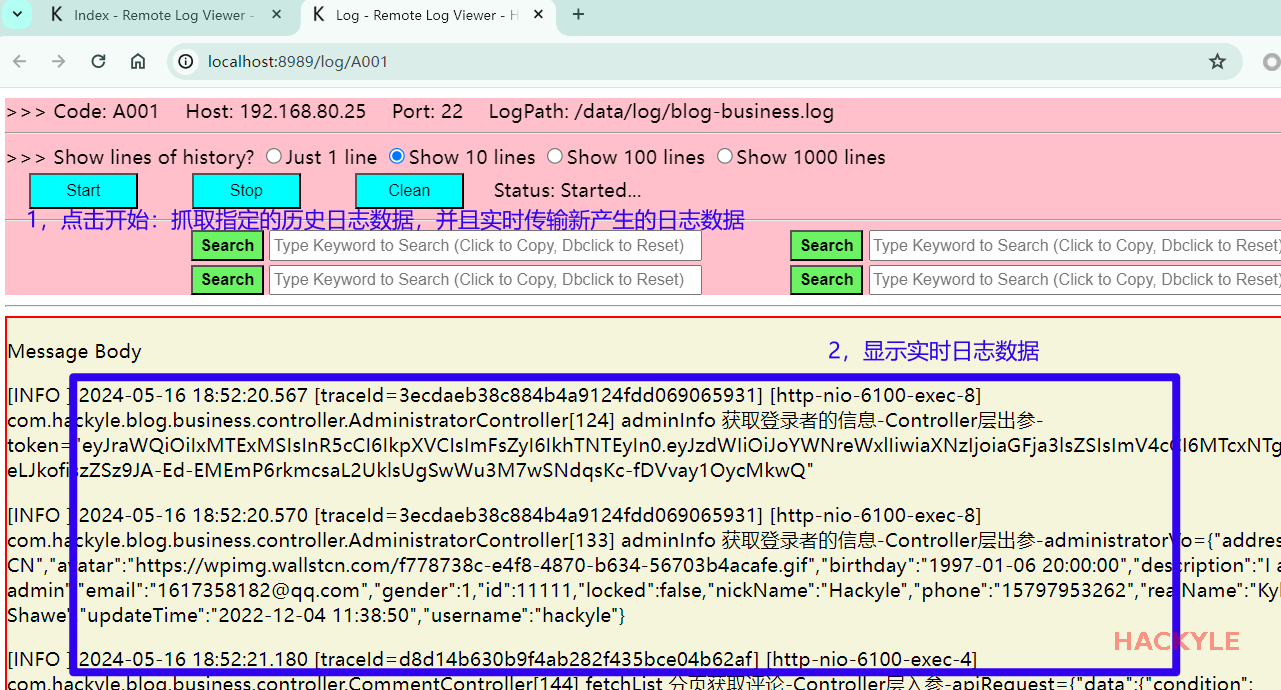Screen dimensions: 1281x690
Task: Click the Code: A001 text
Action: (x=106, y=111)
